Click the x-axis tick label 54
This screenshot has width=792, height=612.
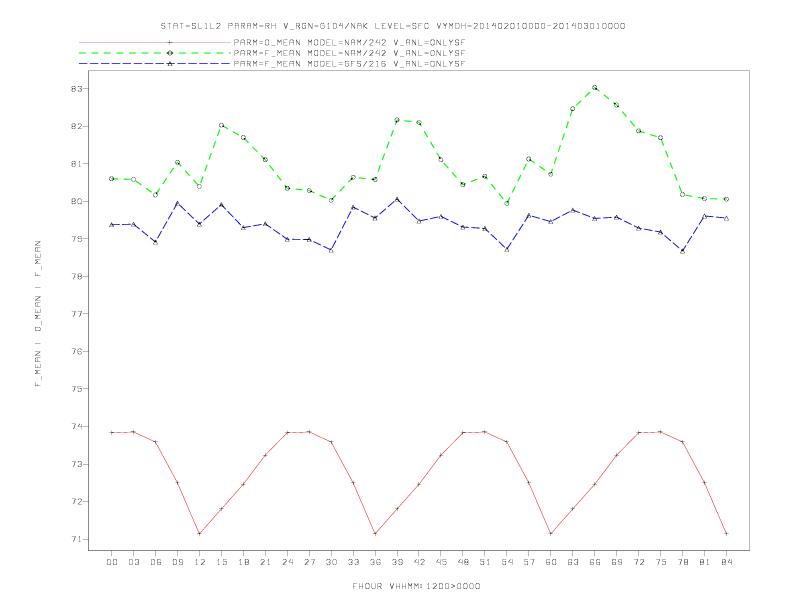pyautogui.click(x=507, y=562)
